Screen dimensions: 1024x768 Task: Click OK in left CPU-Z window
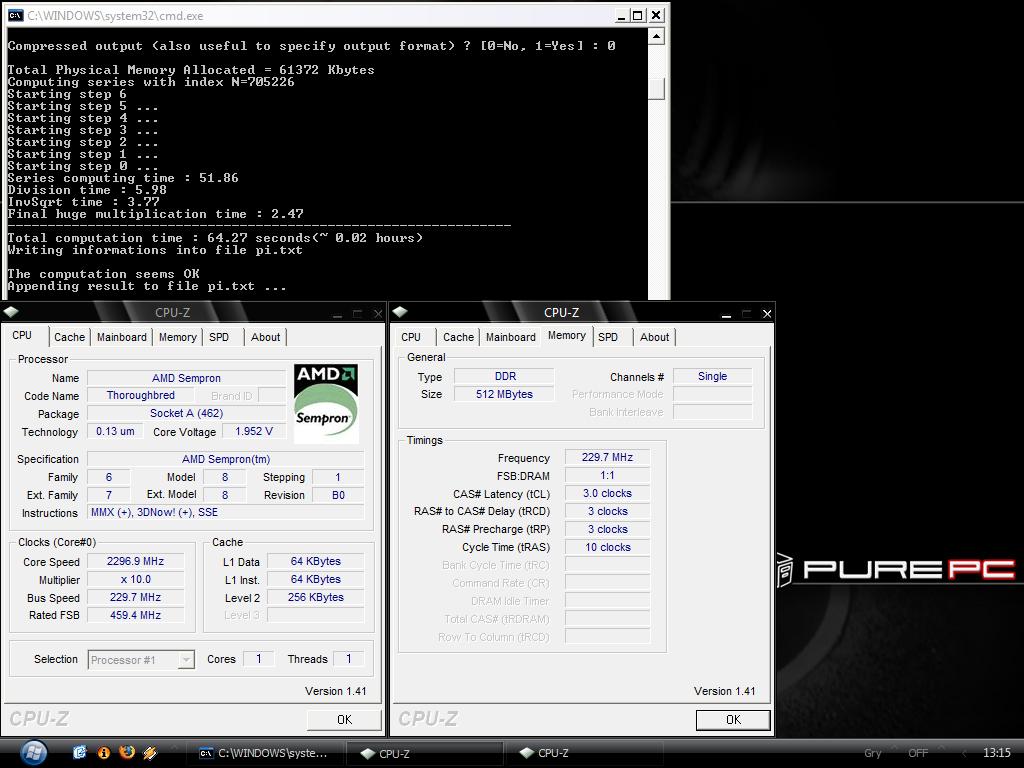click(x=344, y=720)
